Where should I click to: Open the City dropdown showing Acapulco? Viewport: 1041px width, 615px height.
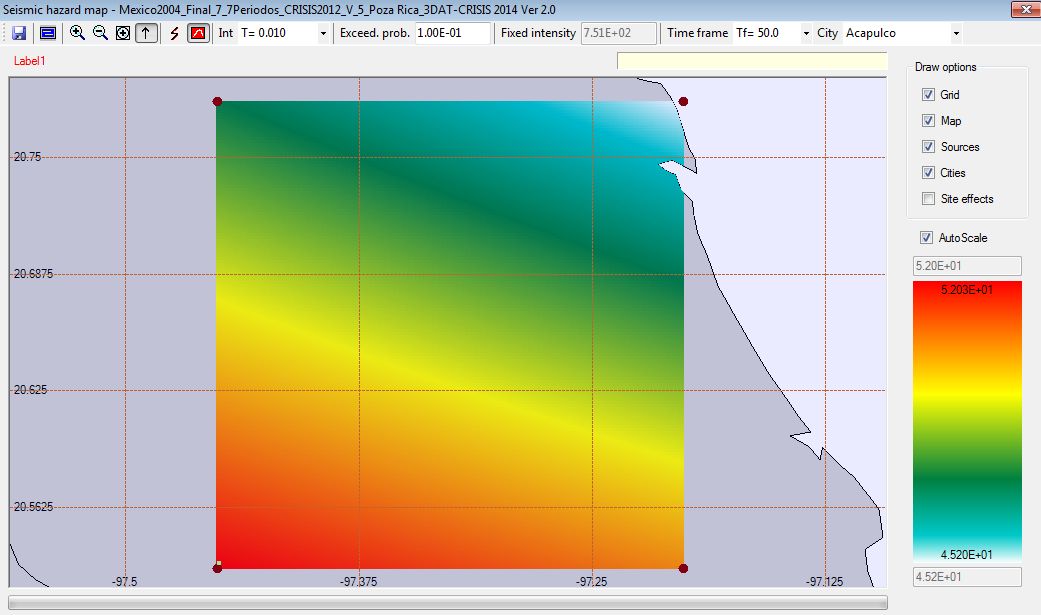click(x=956, y=34)
